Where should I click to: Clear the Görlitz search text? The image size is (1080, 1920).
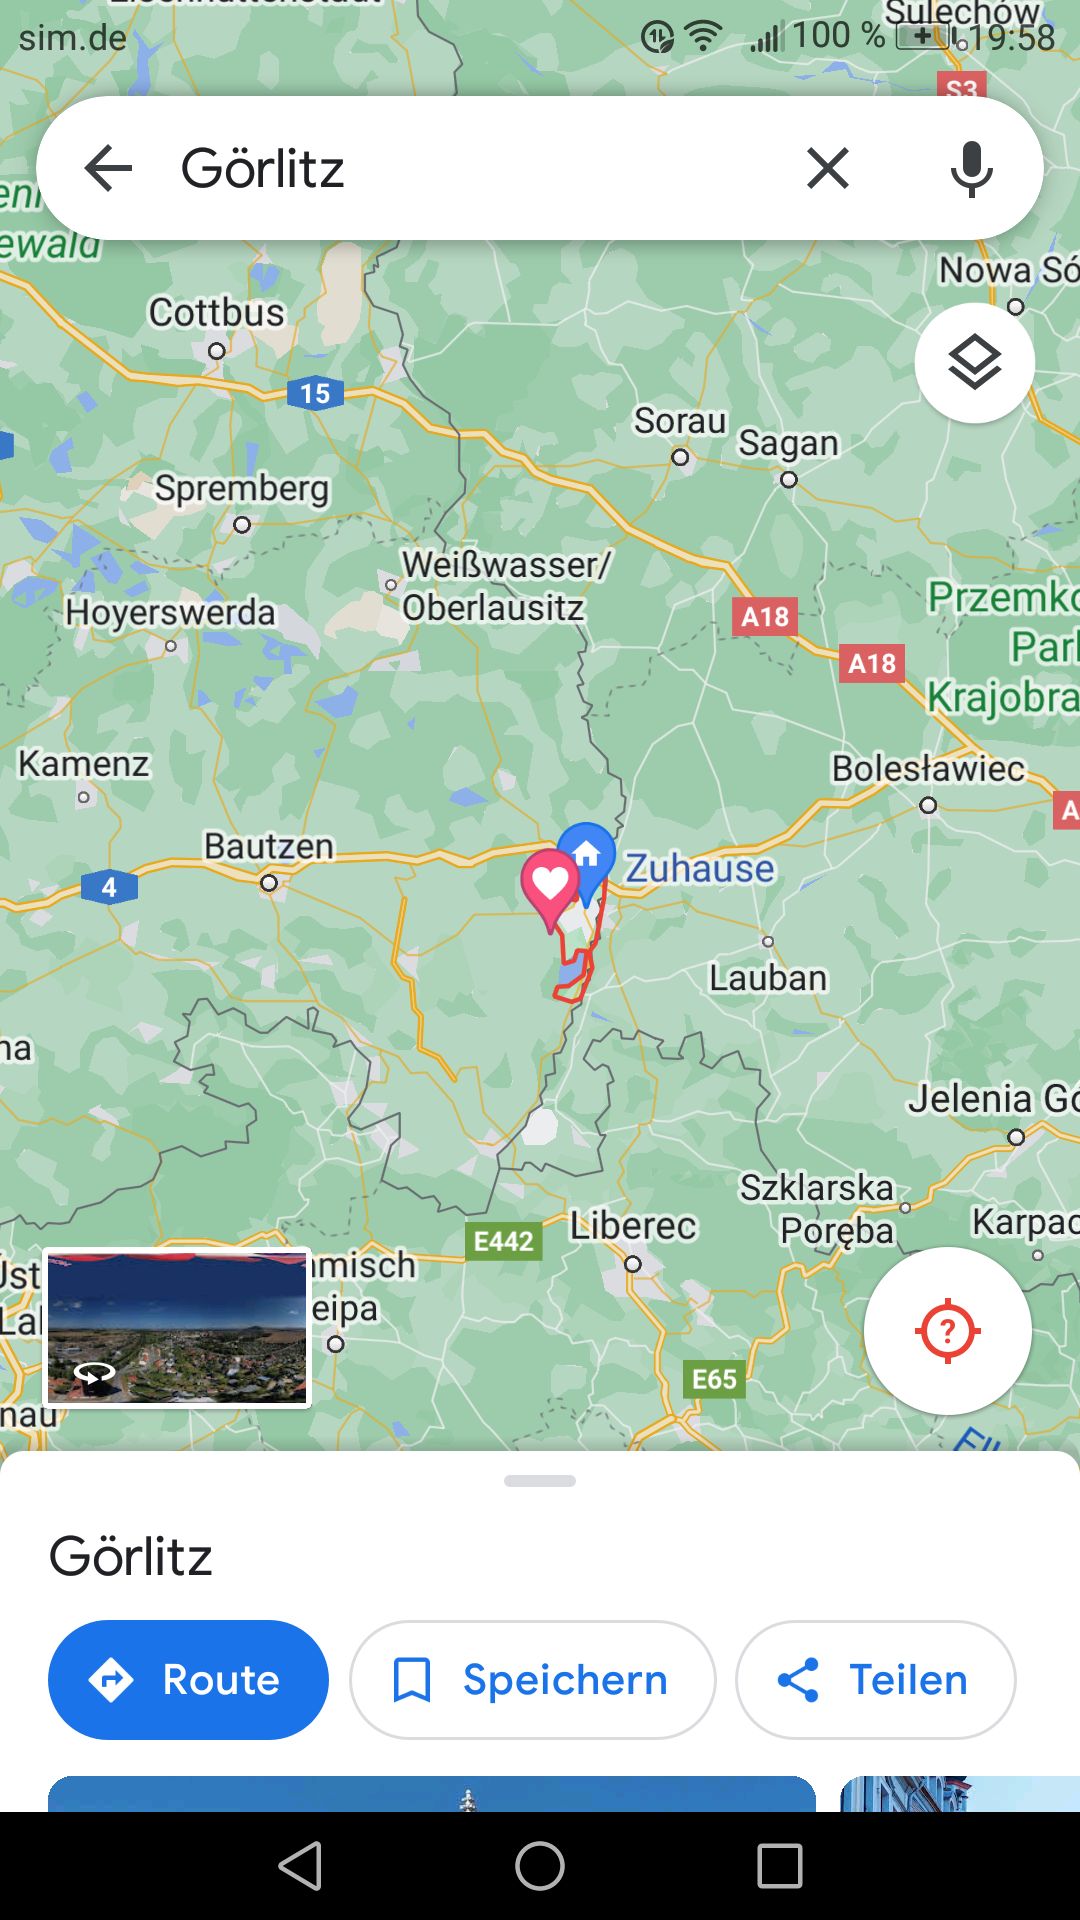[828, 168]
